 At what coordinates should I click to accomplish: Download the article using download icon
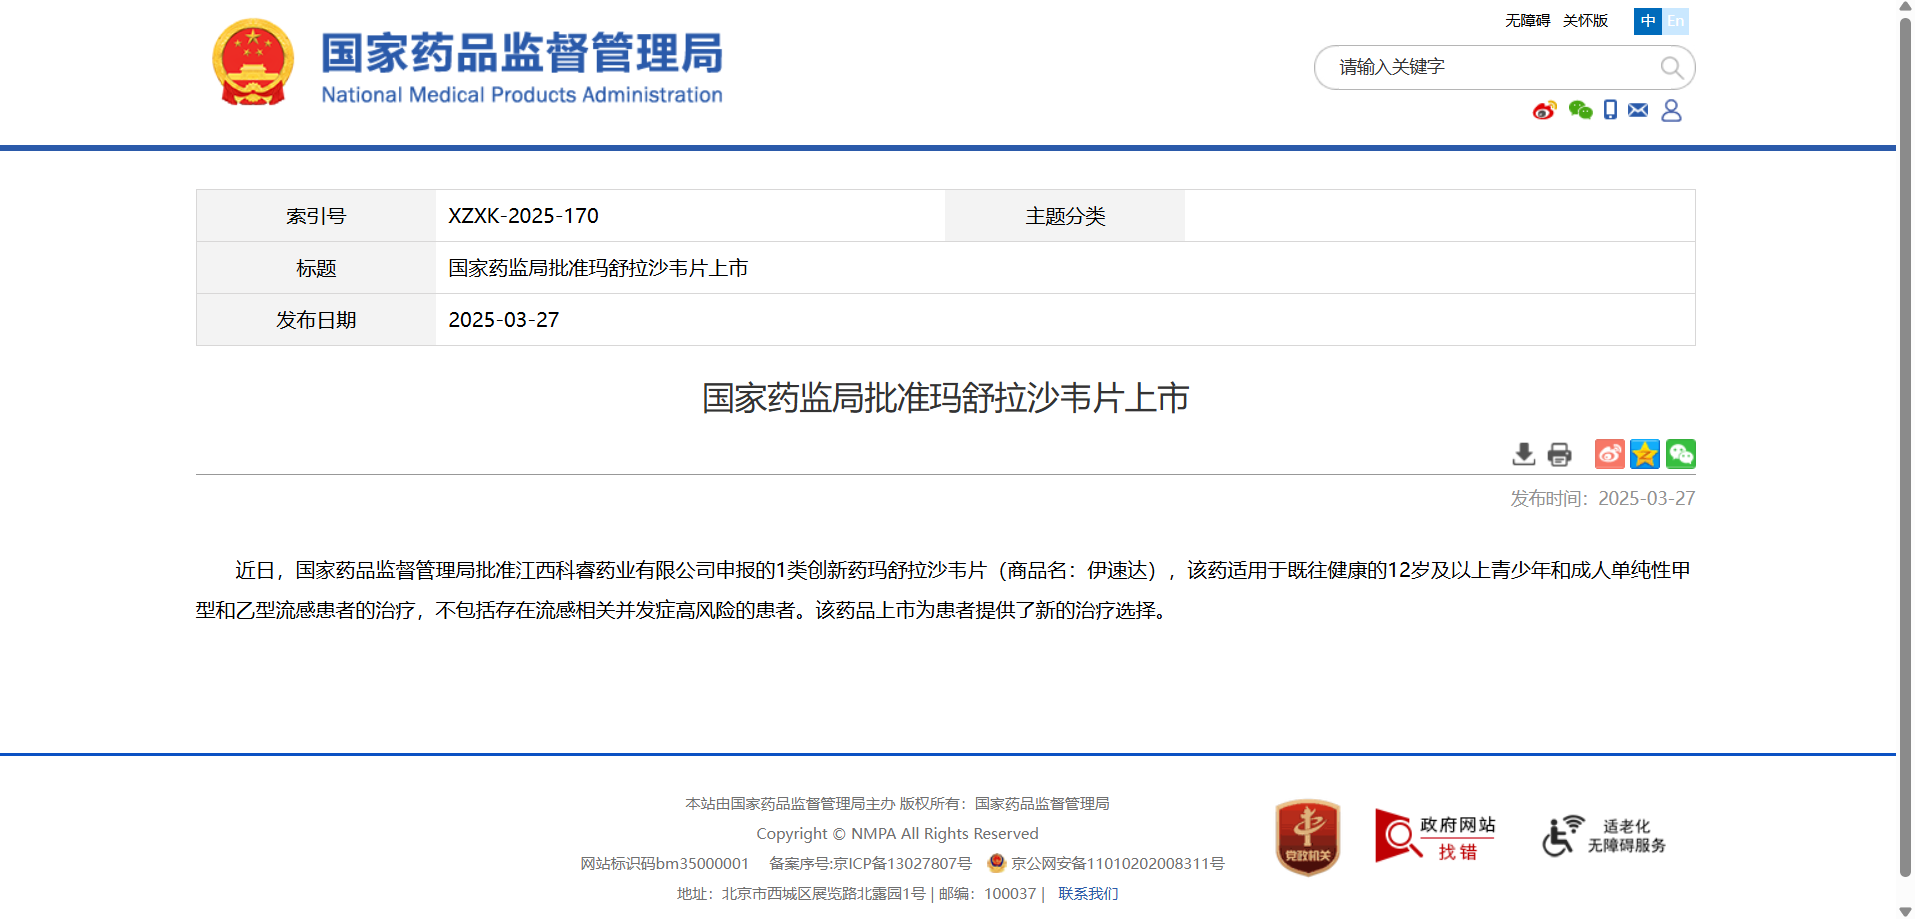click(1523, 455)
